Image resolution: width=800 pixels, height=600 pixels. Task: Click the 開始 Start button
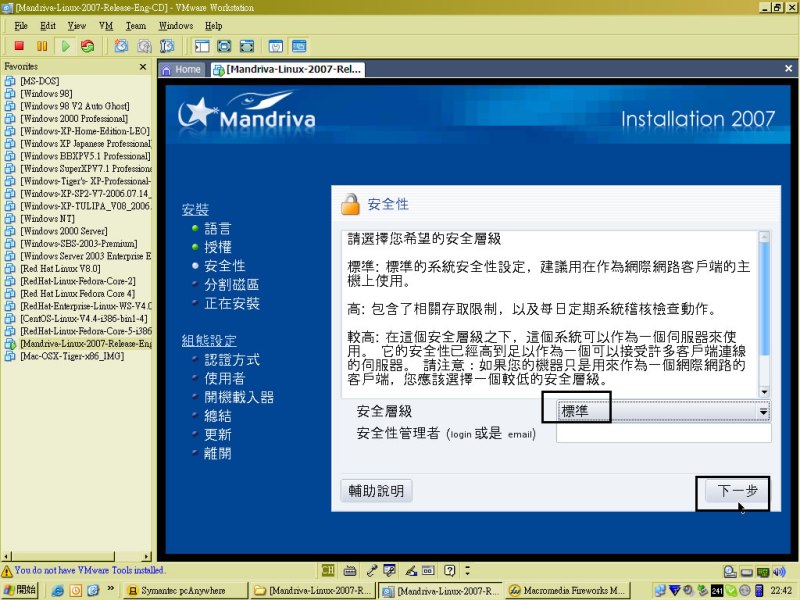point(19,590)
